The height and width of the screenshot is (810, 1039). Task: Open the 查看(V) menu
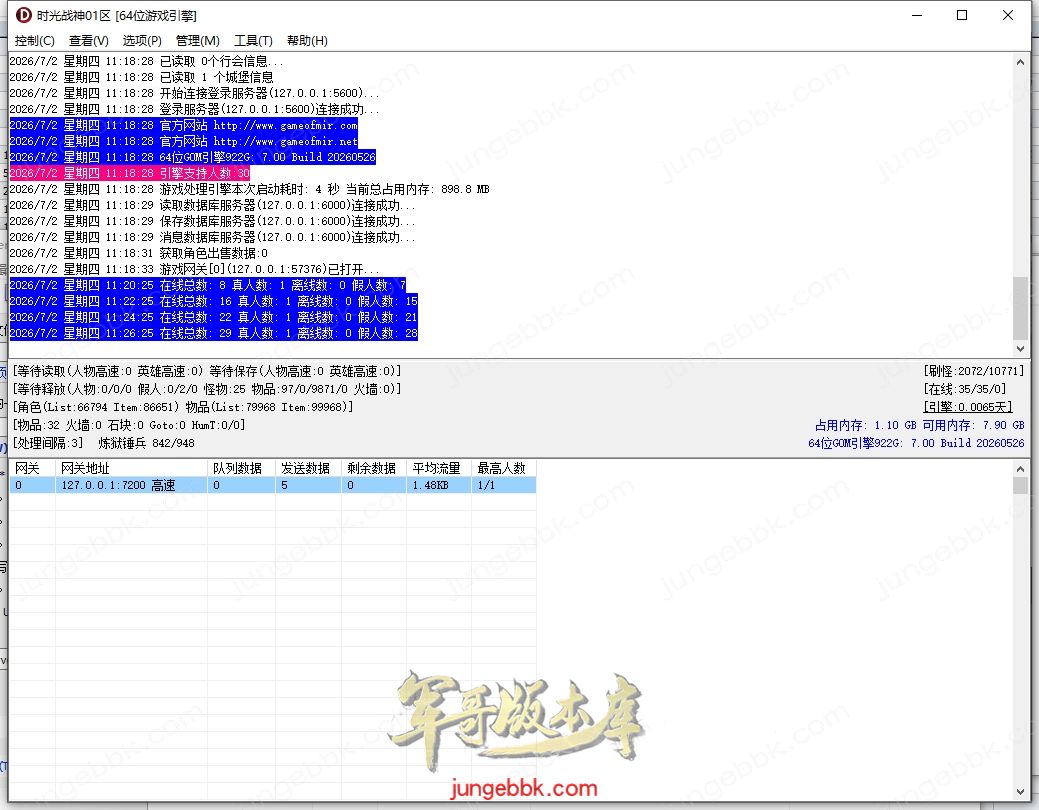tap(88, 40)
